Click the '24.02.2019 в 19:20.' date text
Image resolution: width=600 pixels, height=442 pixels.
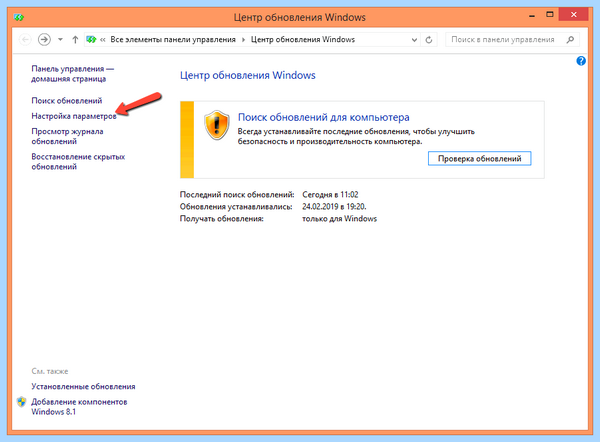pyautogui.click(x=334, y=207)
